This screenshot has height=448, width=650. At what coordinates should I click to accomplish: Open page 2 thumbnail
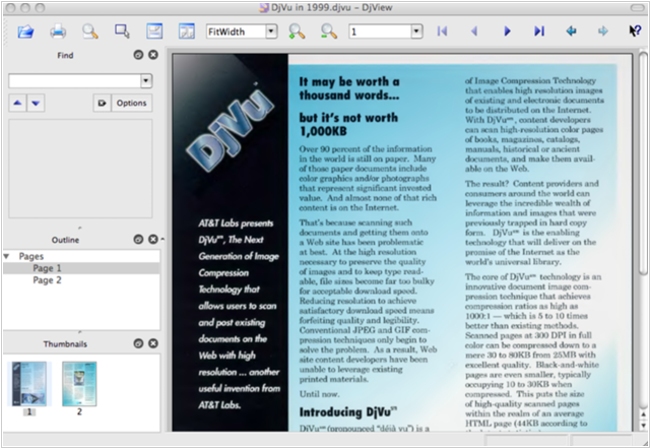(x=80, y=383)
